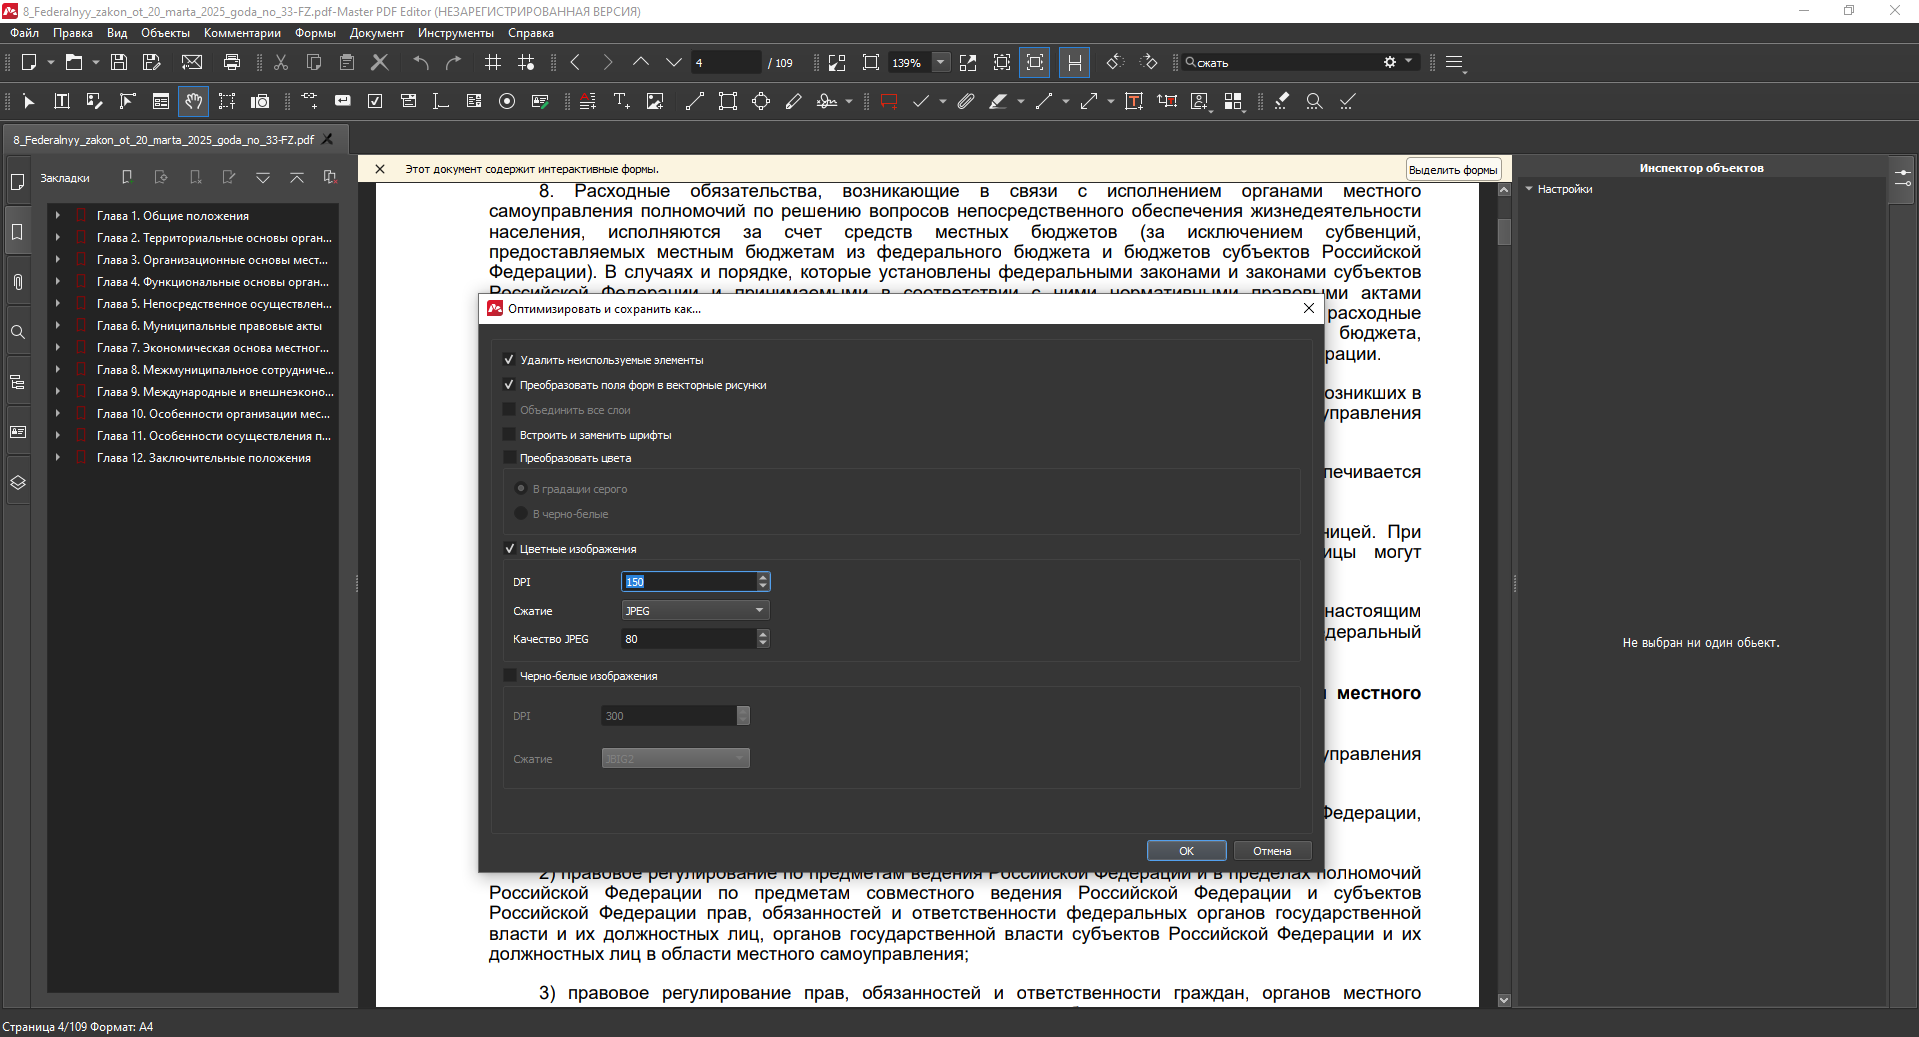Choose the Attach File annotation tool
1919x1037 pixels.
[x=965, y=101]
